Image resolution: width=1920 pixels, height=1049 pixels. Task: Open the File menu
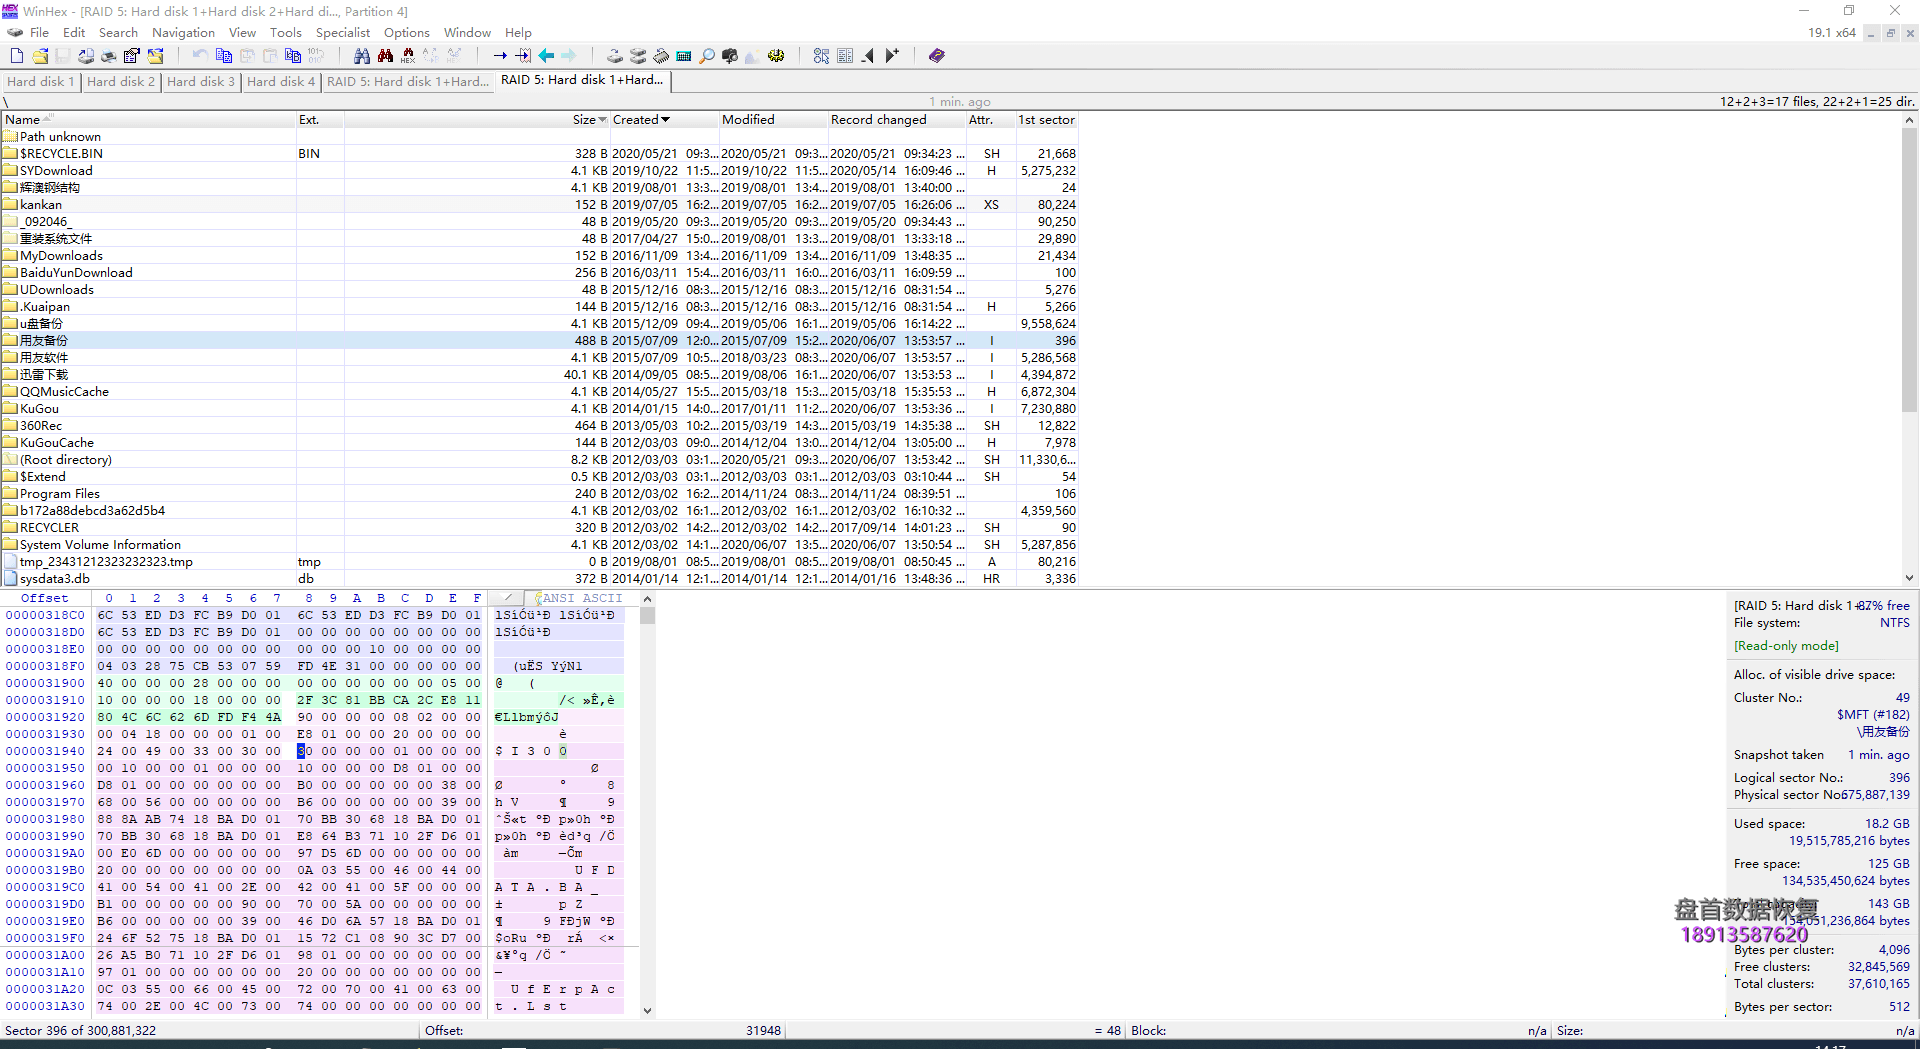pyautogui.click(x=39, y=33)
